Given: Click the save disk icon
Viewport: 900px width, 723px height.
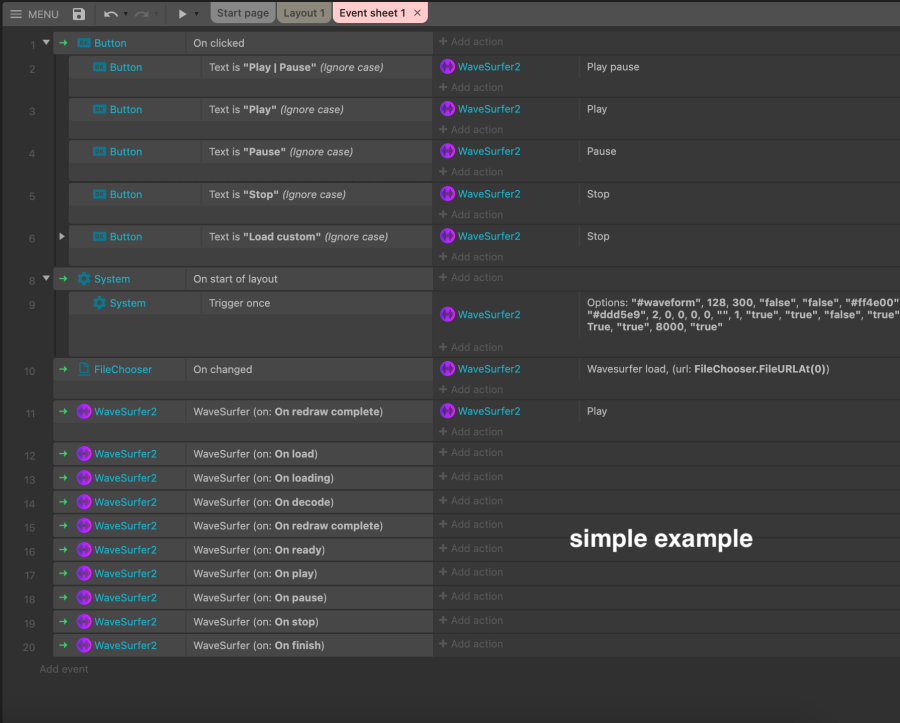Looking at the screenshot, I should click(x=79, y=14).
